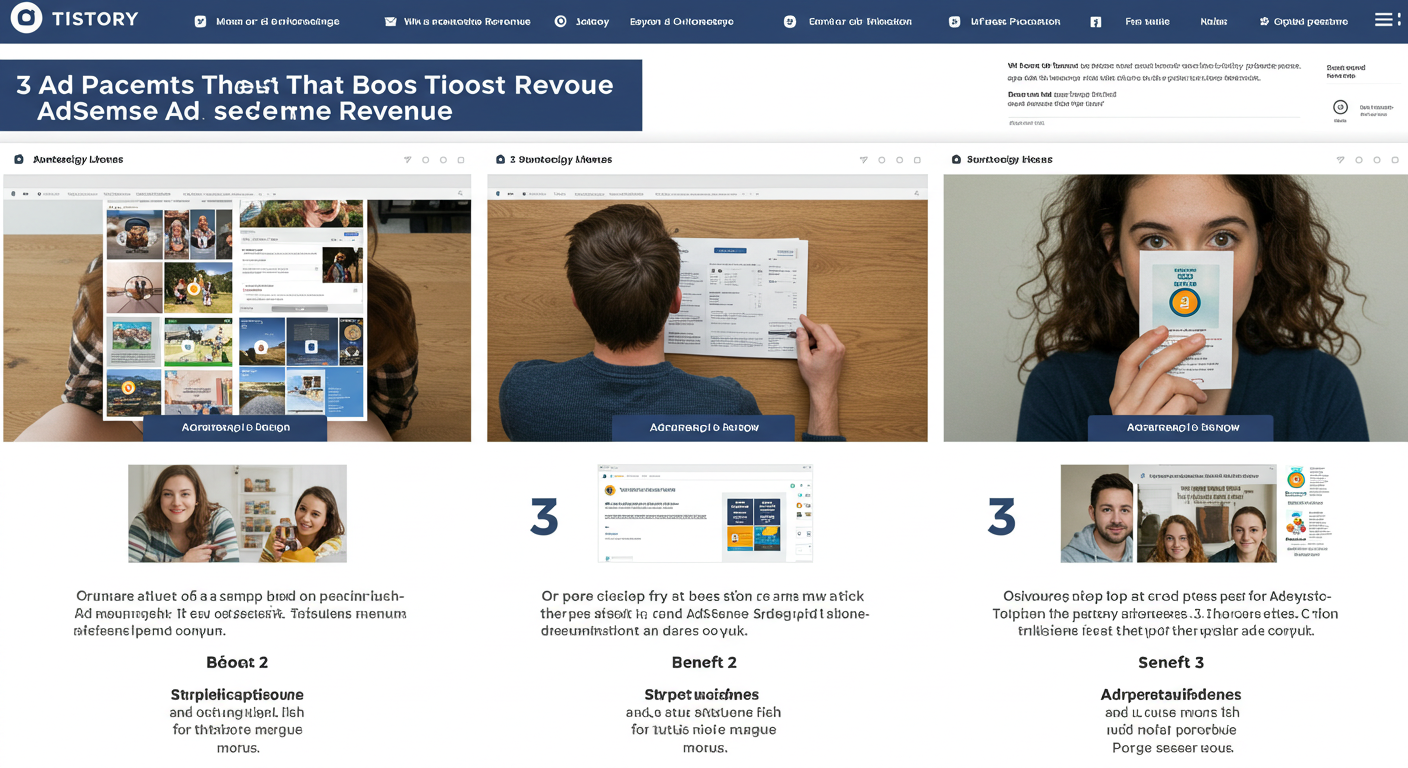Open small webpage screenshot thumbnail in middle column

705,513
